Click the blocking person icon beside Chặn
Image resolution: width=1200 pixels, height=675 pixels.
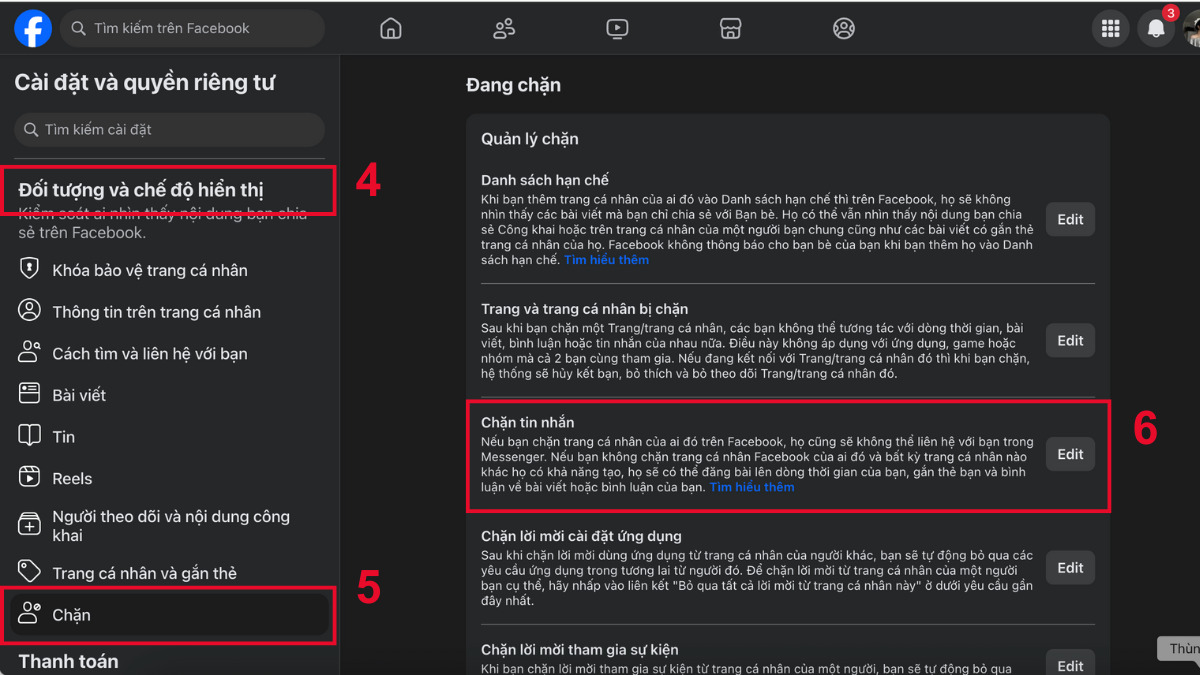tap(30, 614)
